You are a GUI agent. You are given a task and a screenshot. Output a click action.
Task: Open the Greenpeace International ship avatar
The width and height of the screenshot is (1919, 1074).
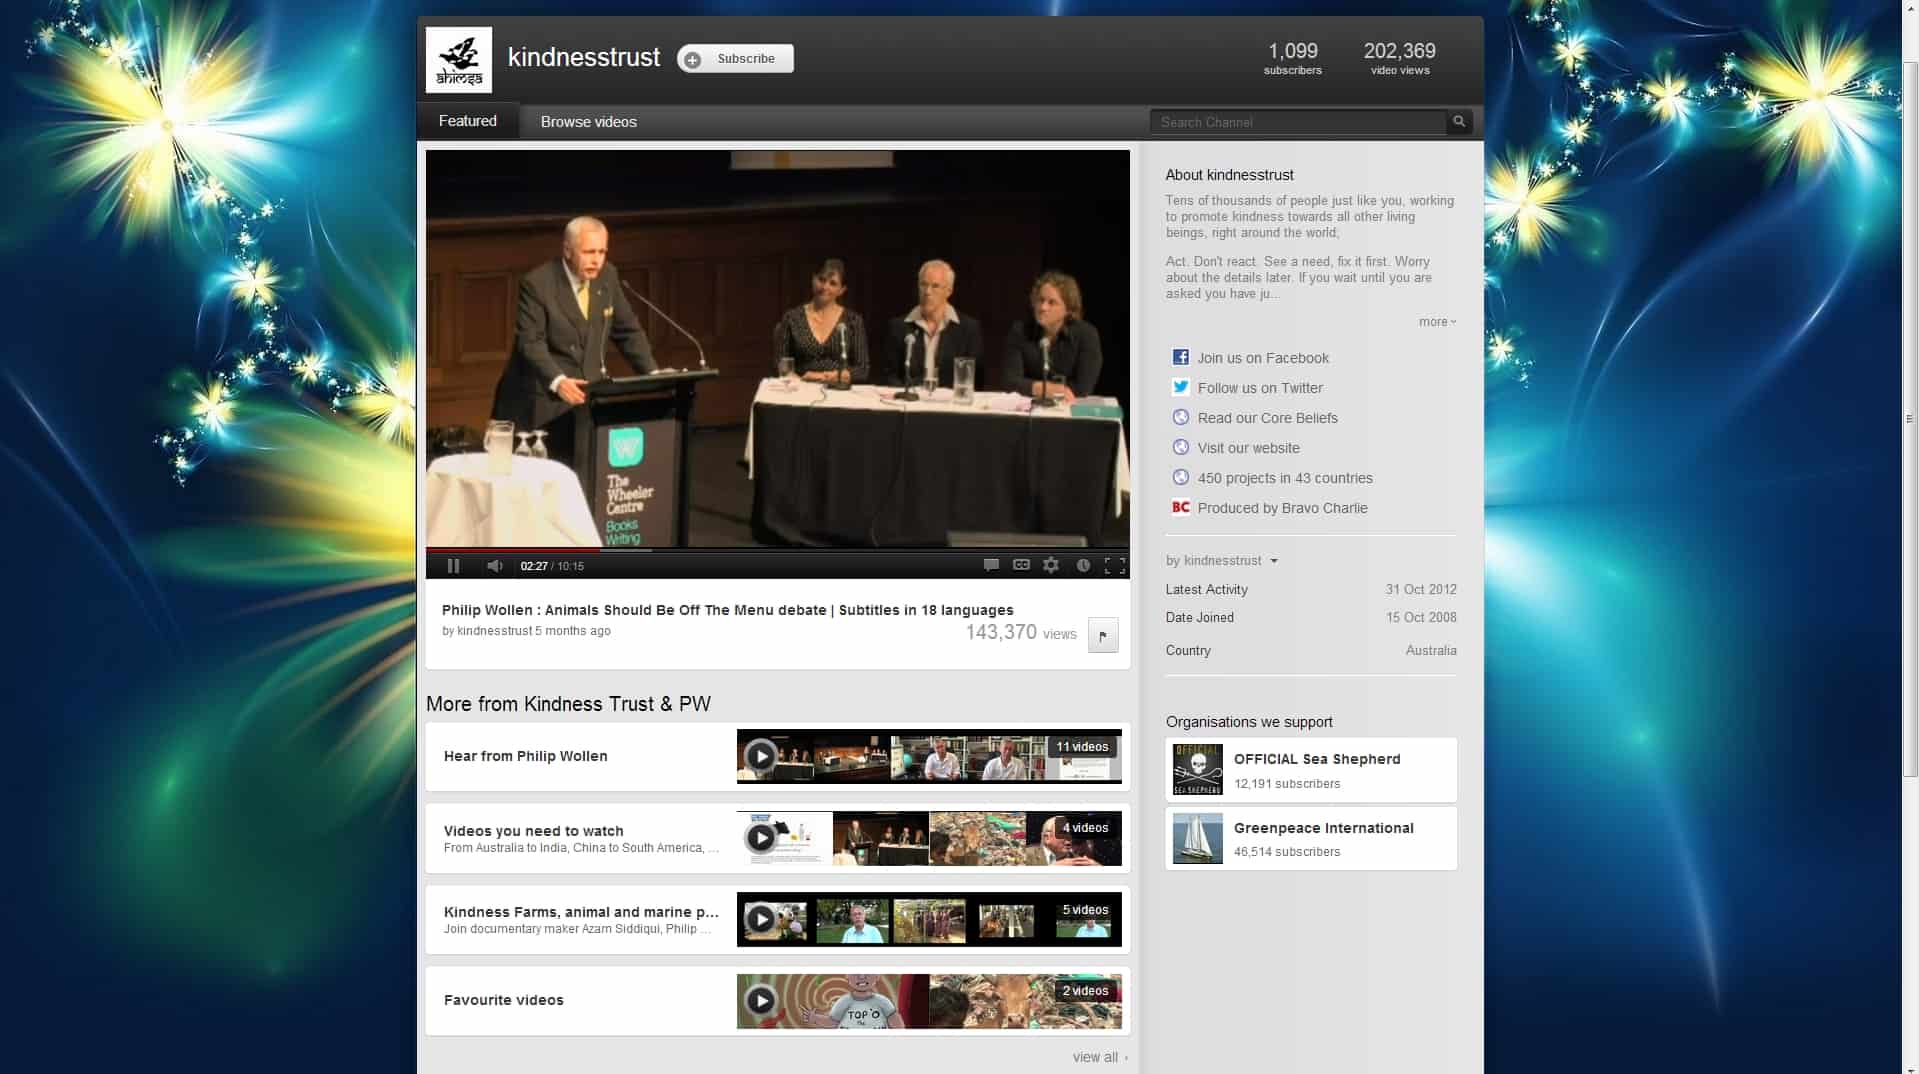pyautogui.click(x=1197, y=838)
